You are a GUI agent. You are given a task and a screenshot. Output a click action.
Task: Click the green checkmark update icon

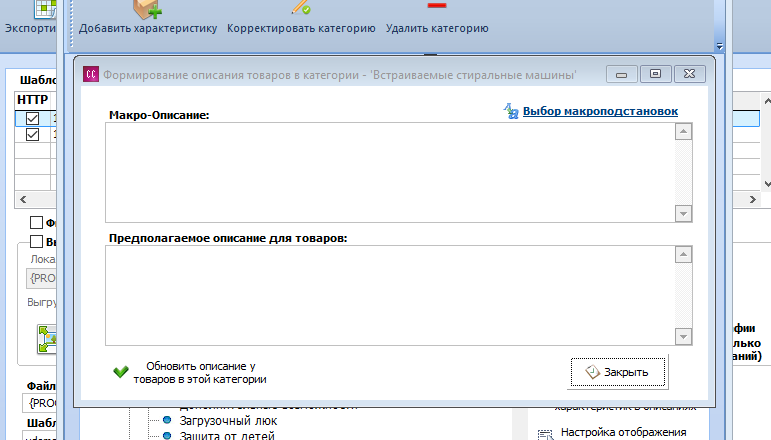tap(120, 372)
